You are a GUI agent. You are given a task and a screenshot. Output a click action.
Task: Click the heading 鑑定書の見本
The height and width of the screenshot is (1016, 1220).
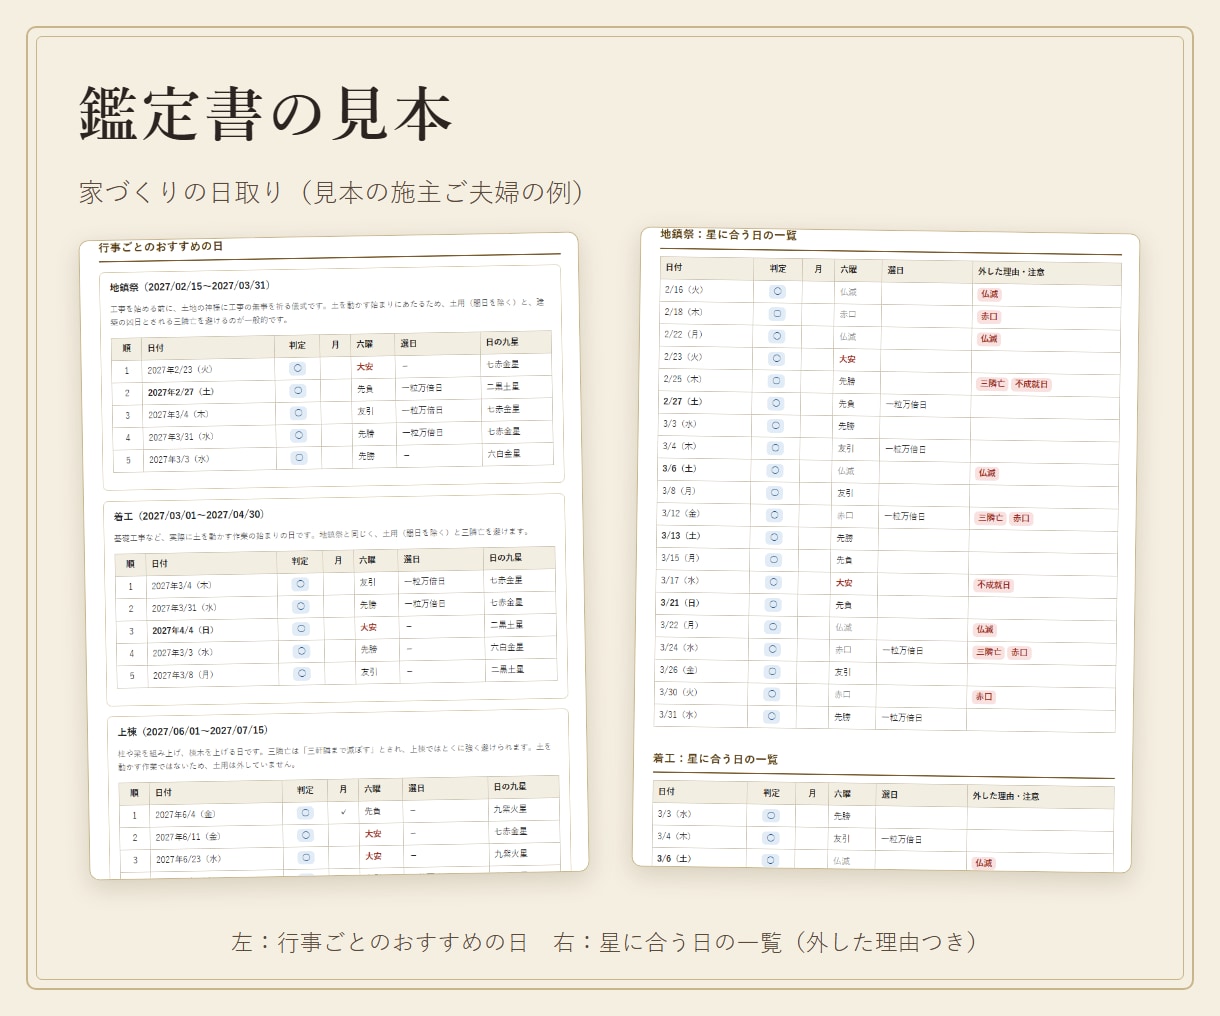[x=266, y=113]
